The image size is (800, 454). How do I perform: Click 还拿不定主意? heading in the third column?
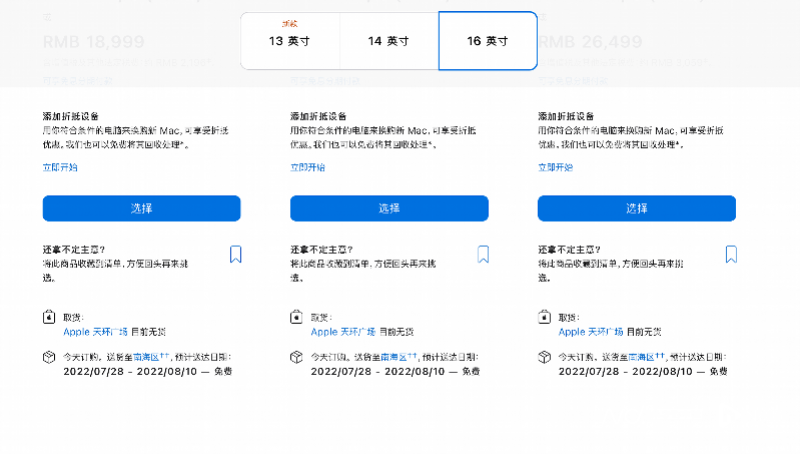(x=569, y=250)
